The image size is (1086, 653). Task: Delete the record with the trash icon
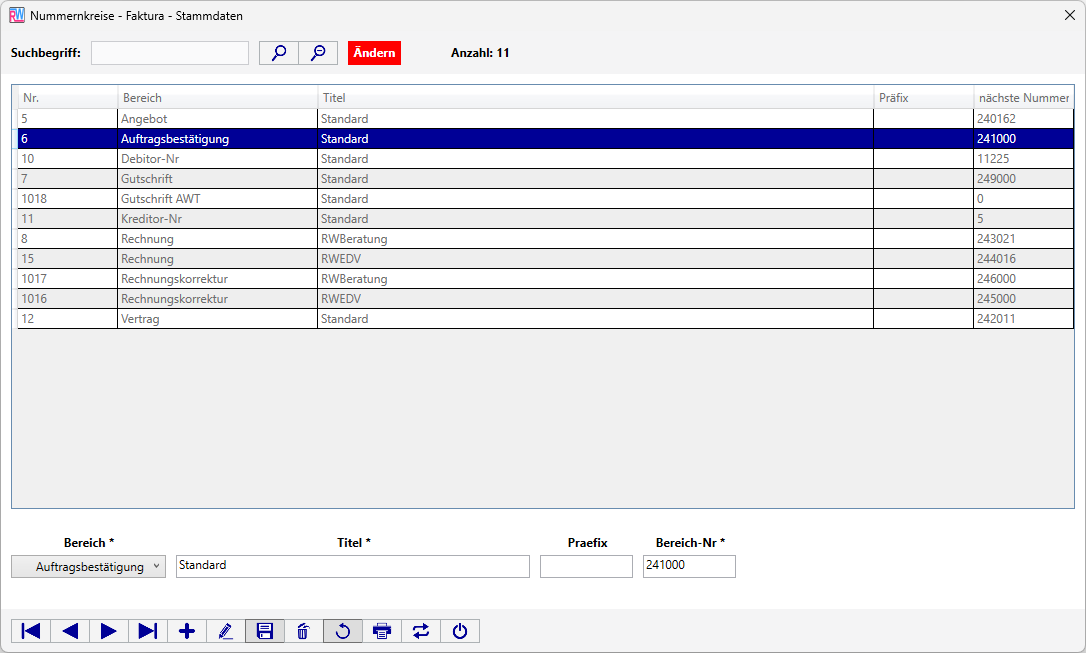(x=303, y=631)
